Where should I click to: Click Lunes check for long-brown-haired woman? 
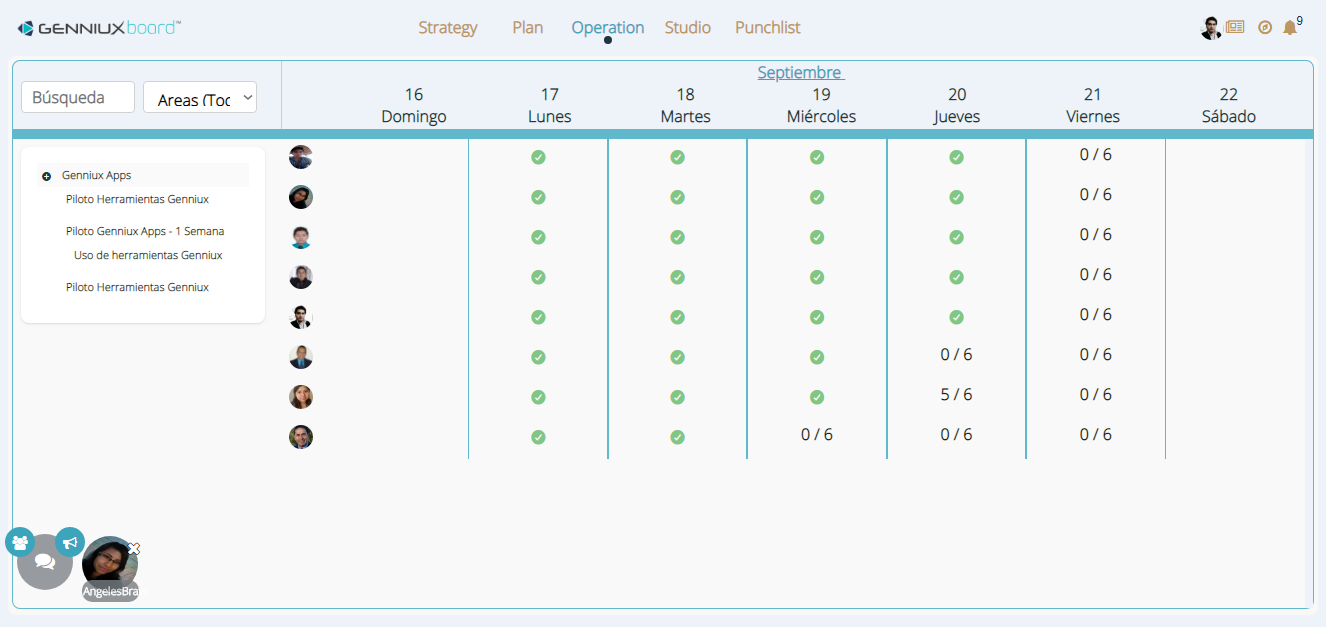538,397
